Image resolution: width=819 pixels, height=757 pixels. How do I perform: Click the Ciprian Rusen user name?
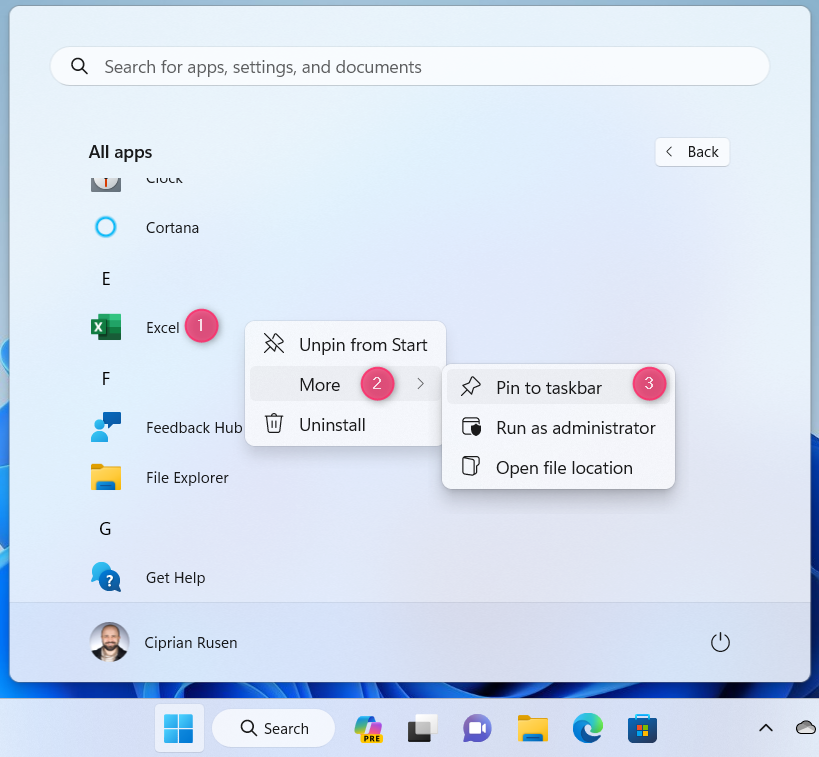coord(191,643)
